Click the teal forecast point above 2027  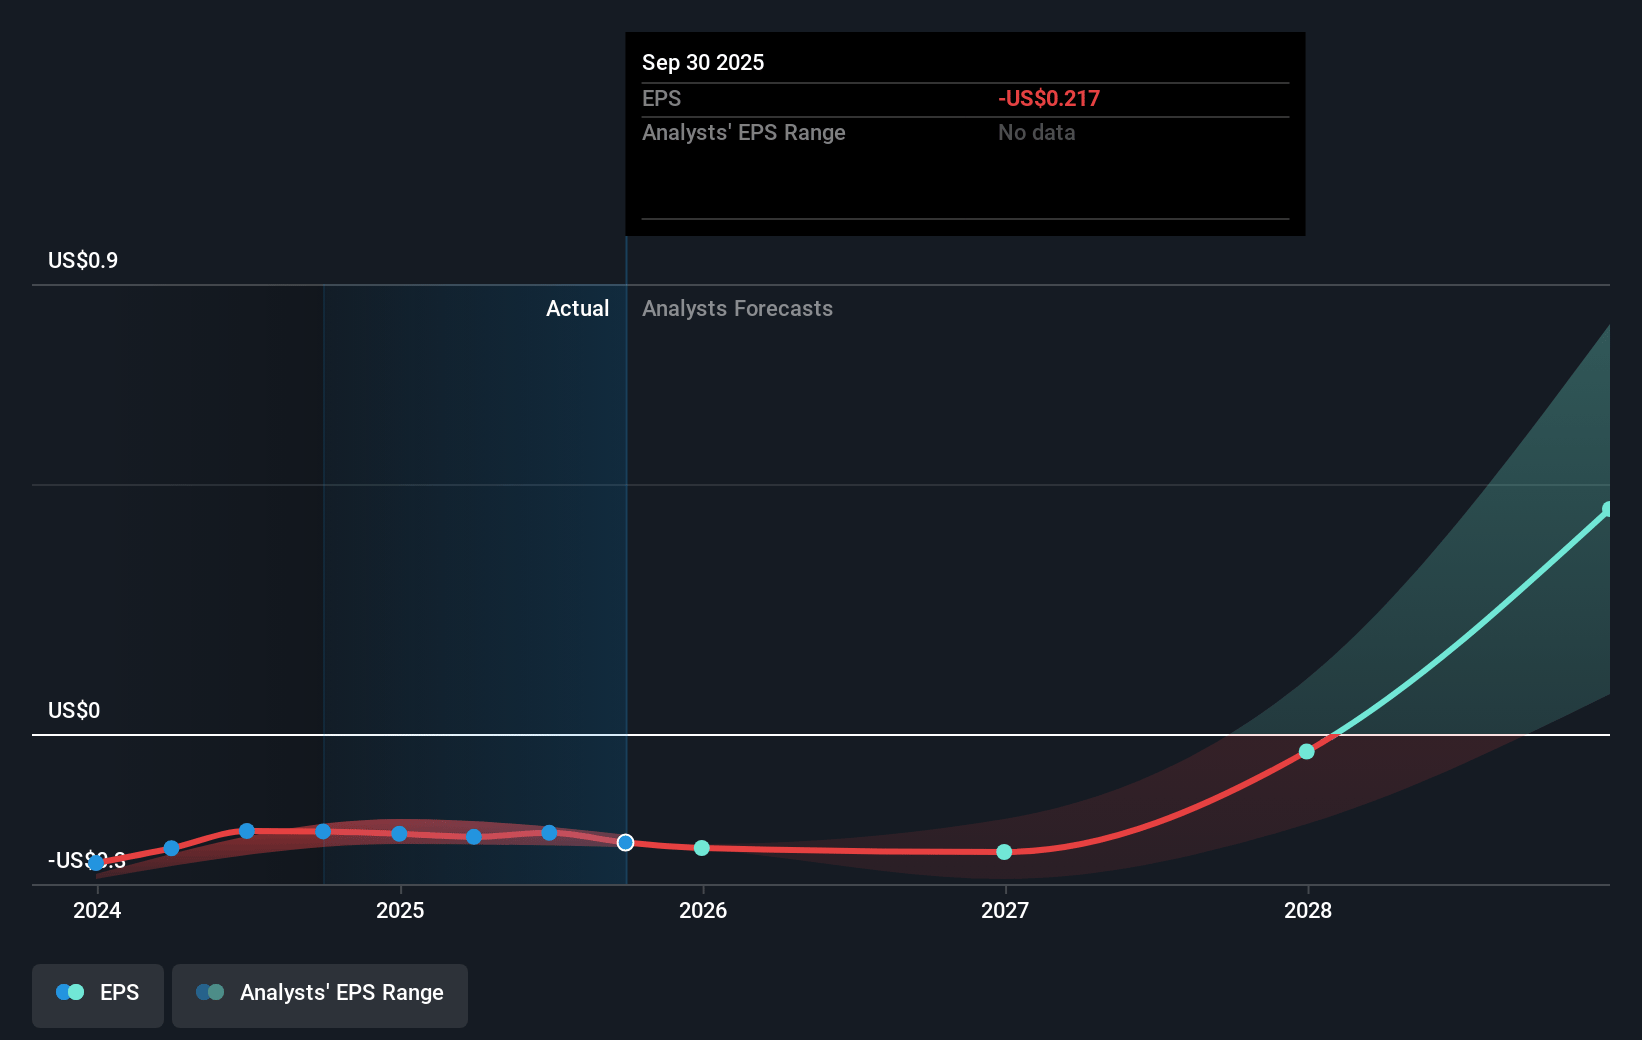[x=1004, y=852]
